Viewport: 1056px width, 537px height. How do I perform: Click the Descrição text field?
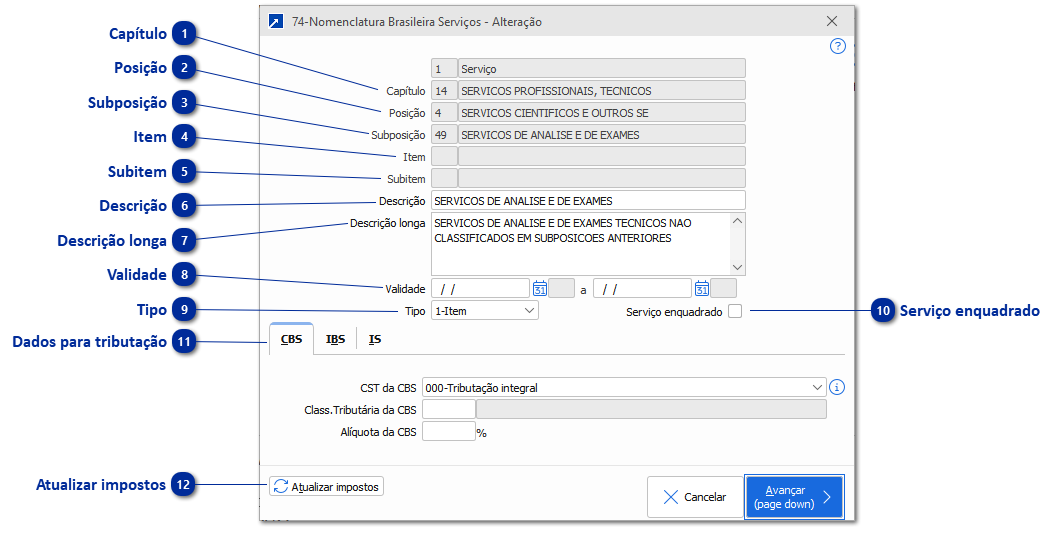(x=588, y=201)
